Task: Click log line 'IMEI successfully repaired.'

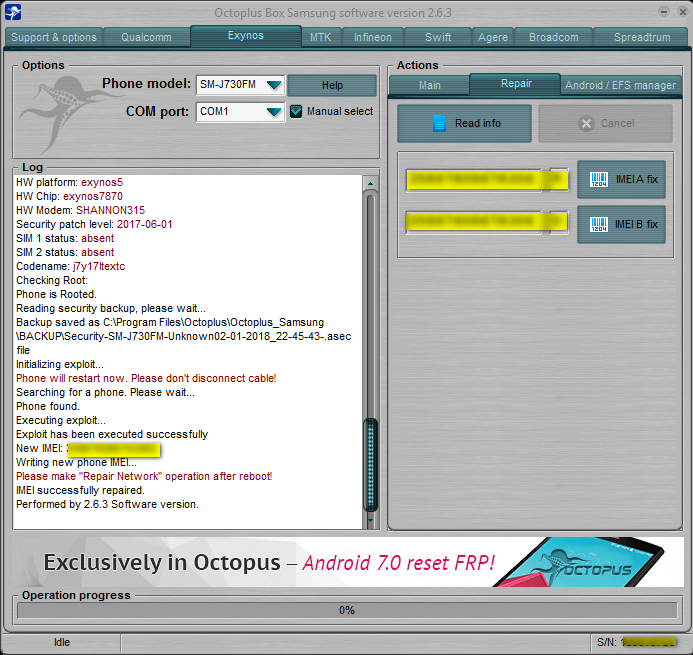Action: click(x=80, y=491)
